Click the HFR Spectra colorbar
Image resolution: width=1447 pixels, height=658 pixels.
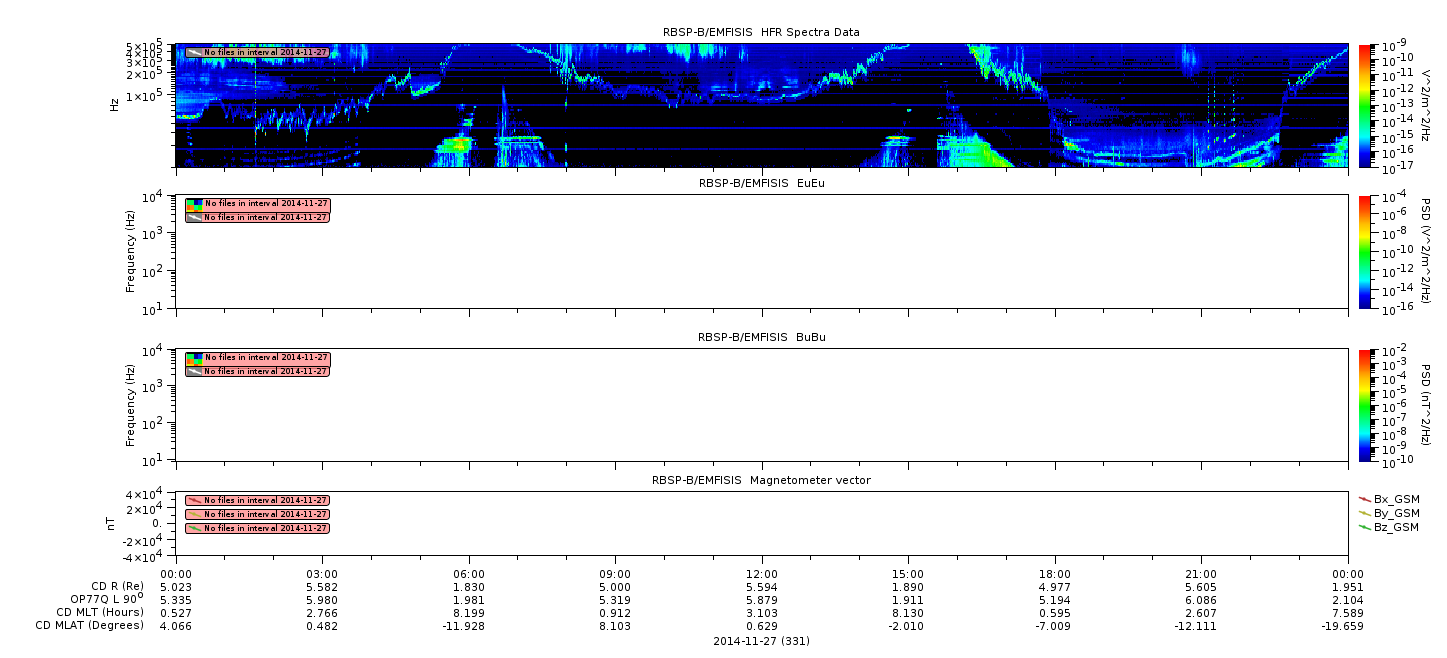(1364, 106)
